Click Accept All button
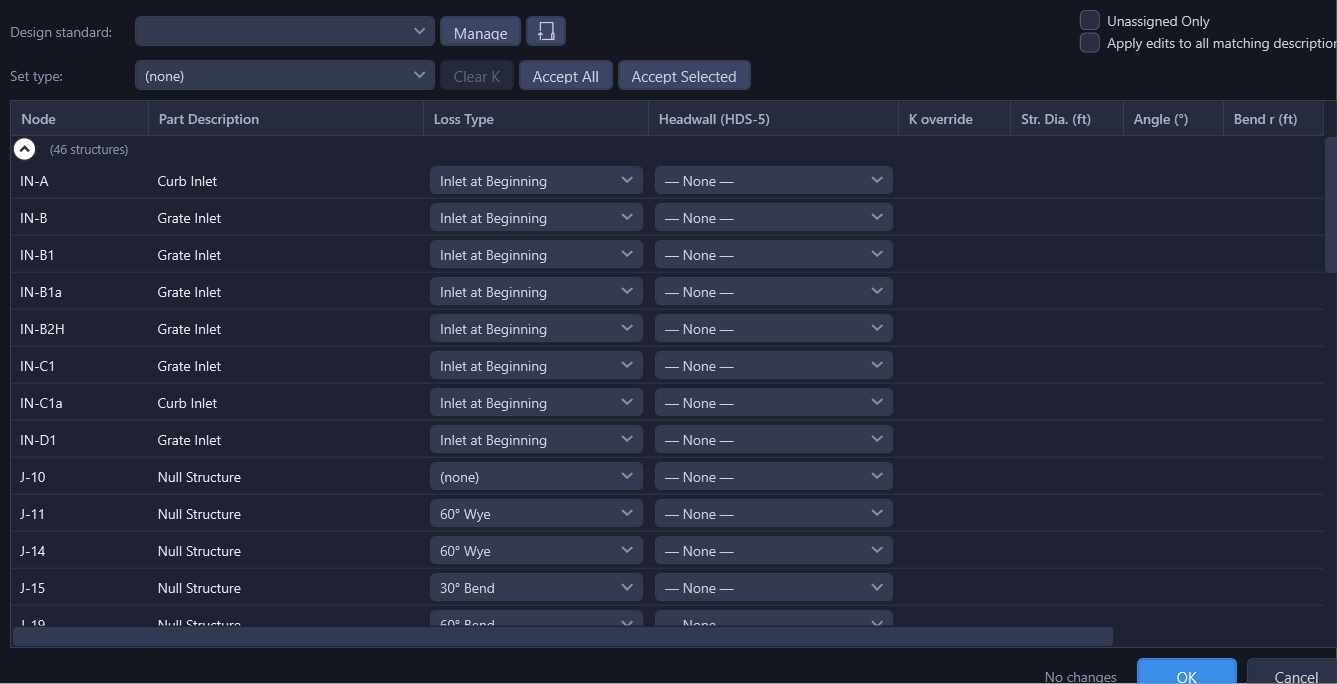 point(566,76)
